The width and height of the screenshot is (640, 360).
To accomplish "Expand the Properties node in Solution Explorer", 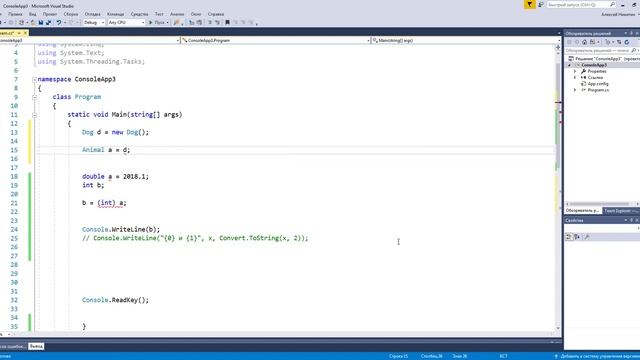I will [575, 71].
